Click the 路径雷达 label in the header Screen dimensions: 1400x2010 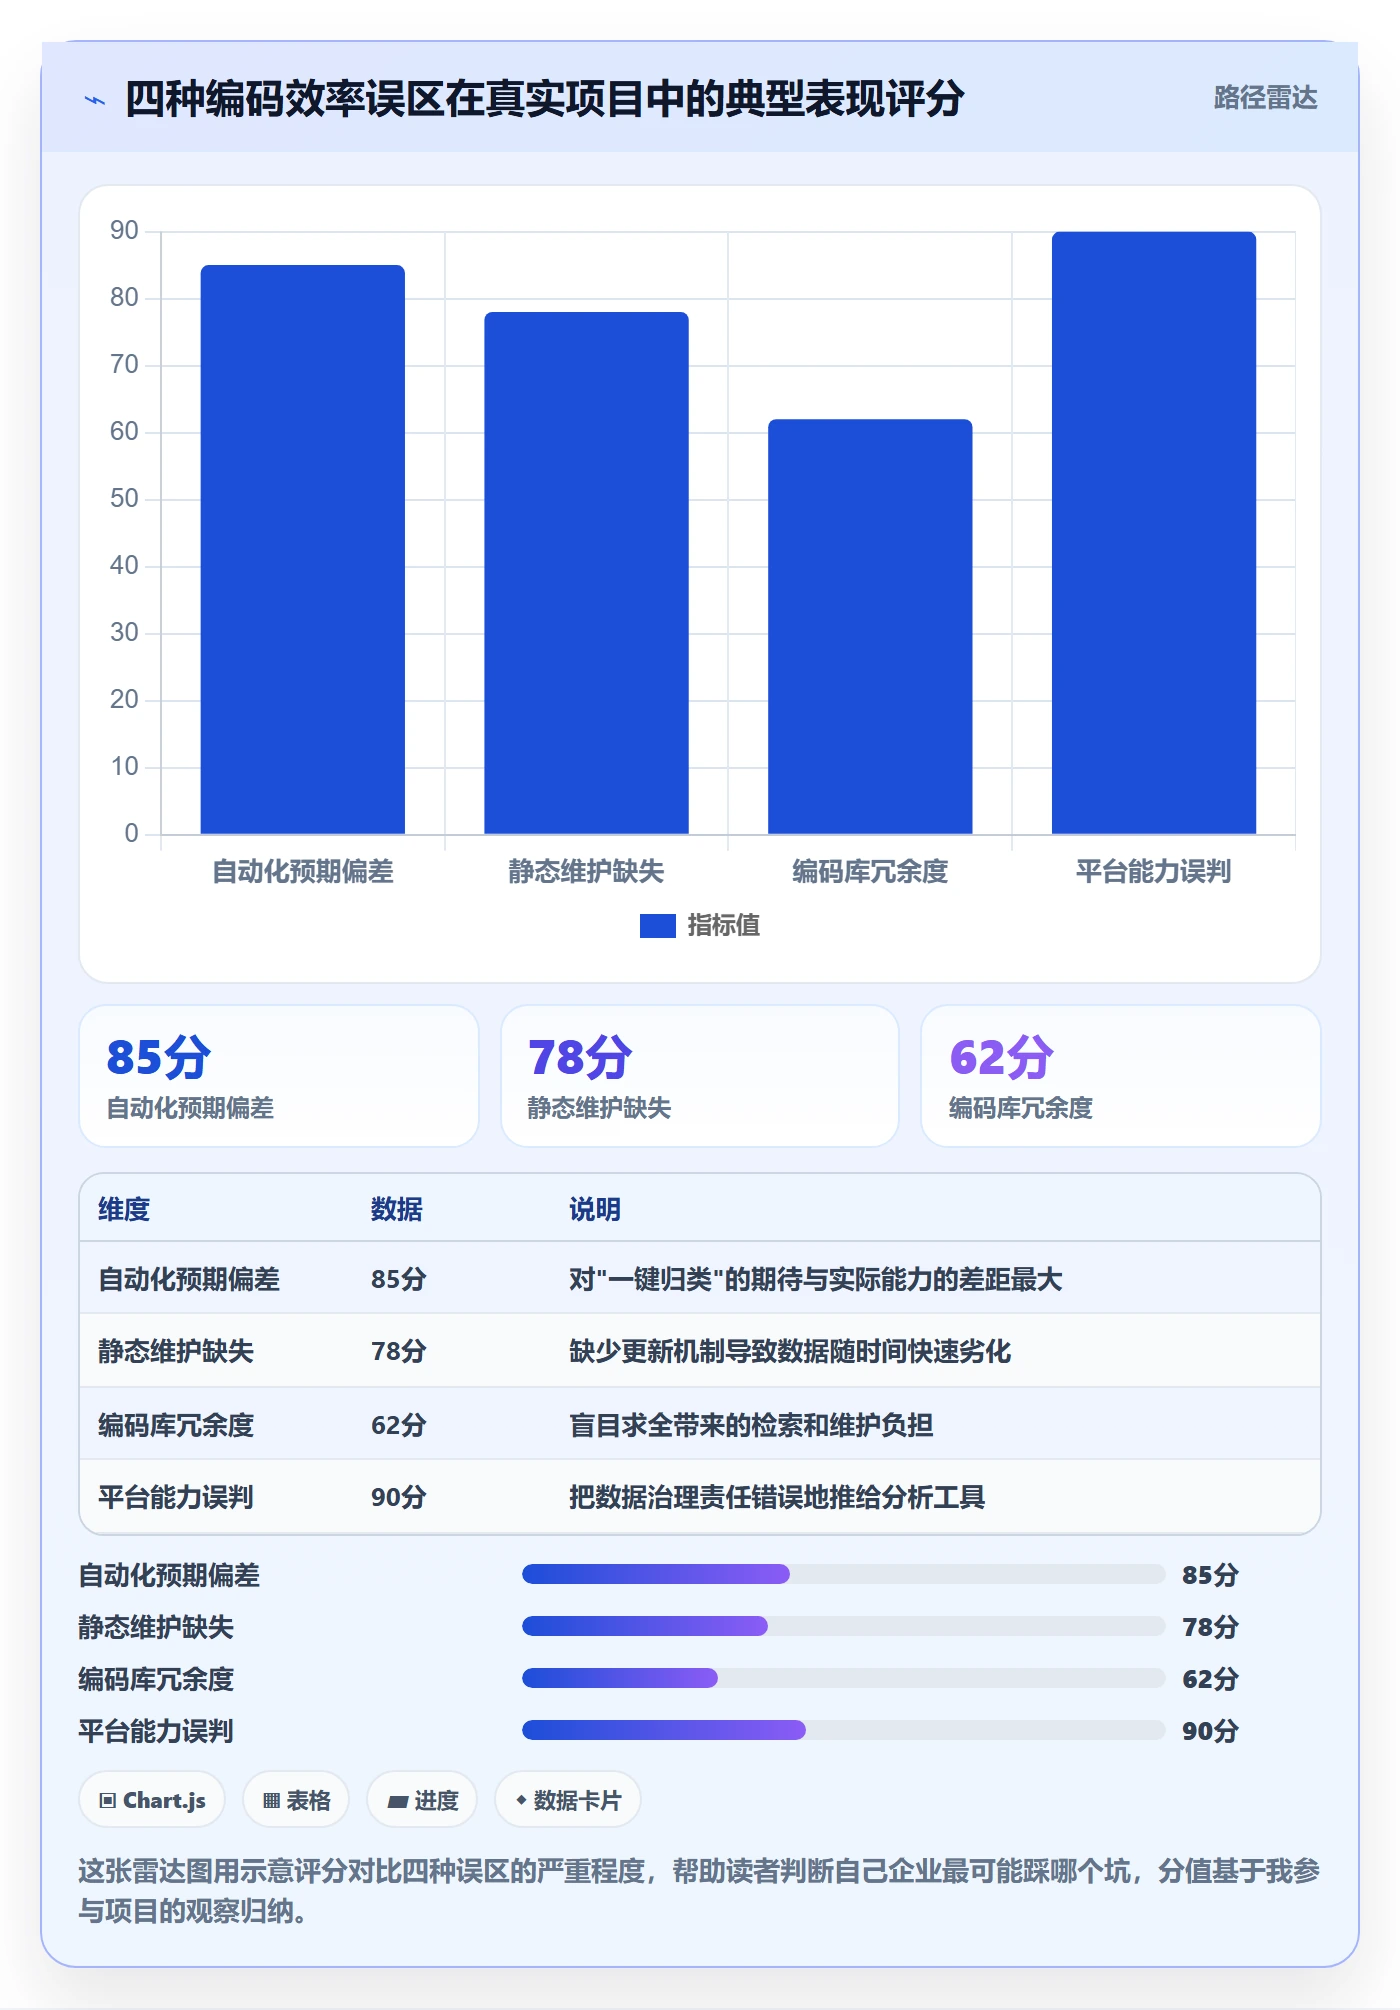[1265, 98]
